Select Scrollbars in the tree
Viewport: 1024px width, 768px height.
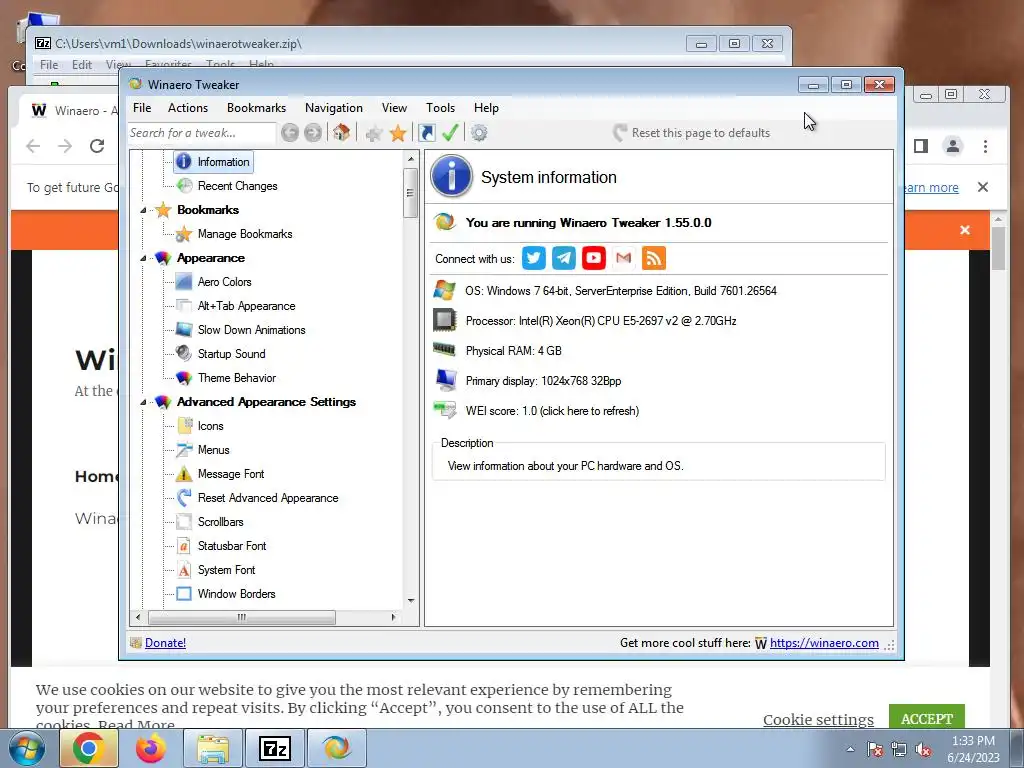tap(221, 522)
